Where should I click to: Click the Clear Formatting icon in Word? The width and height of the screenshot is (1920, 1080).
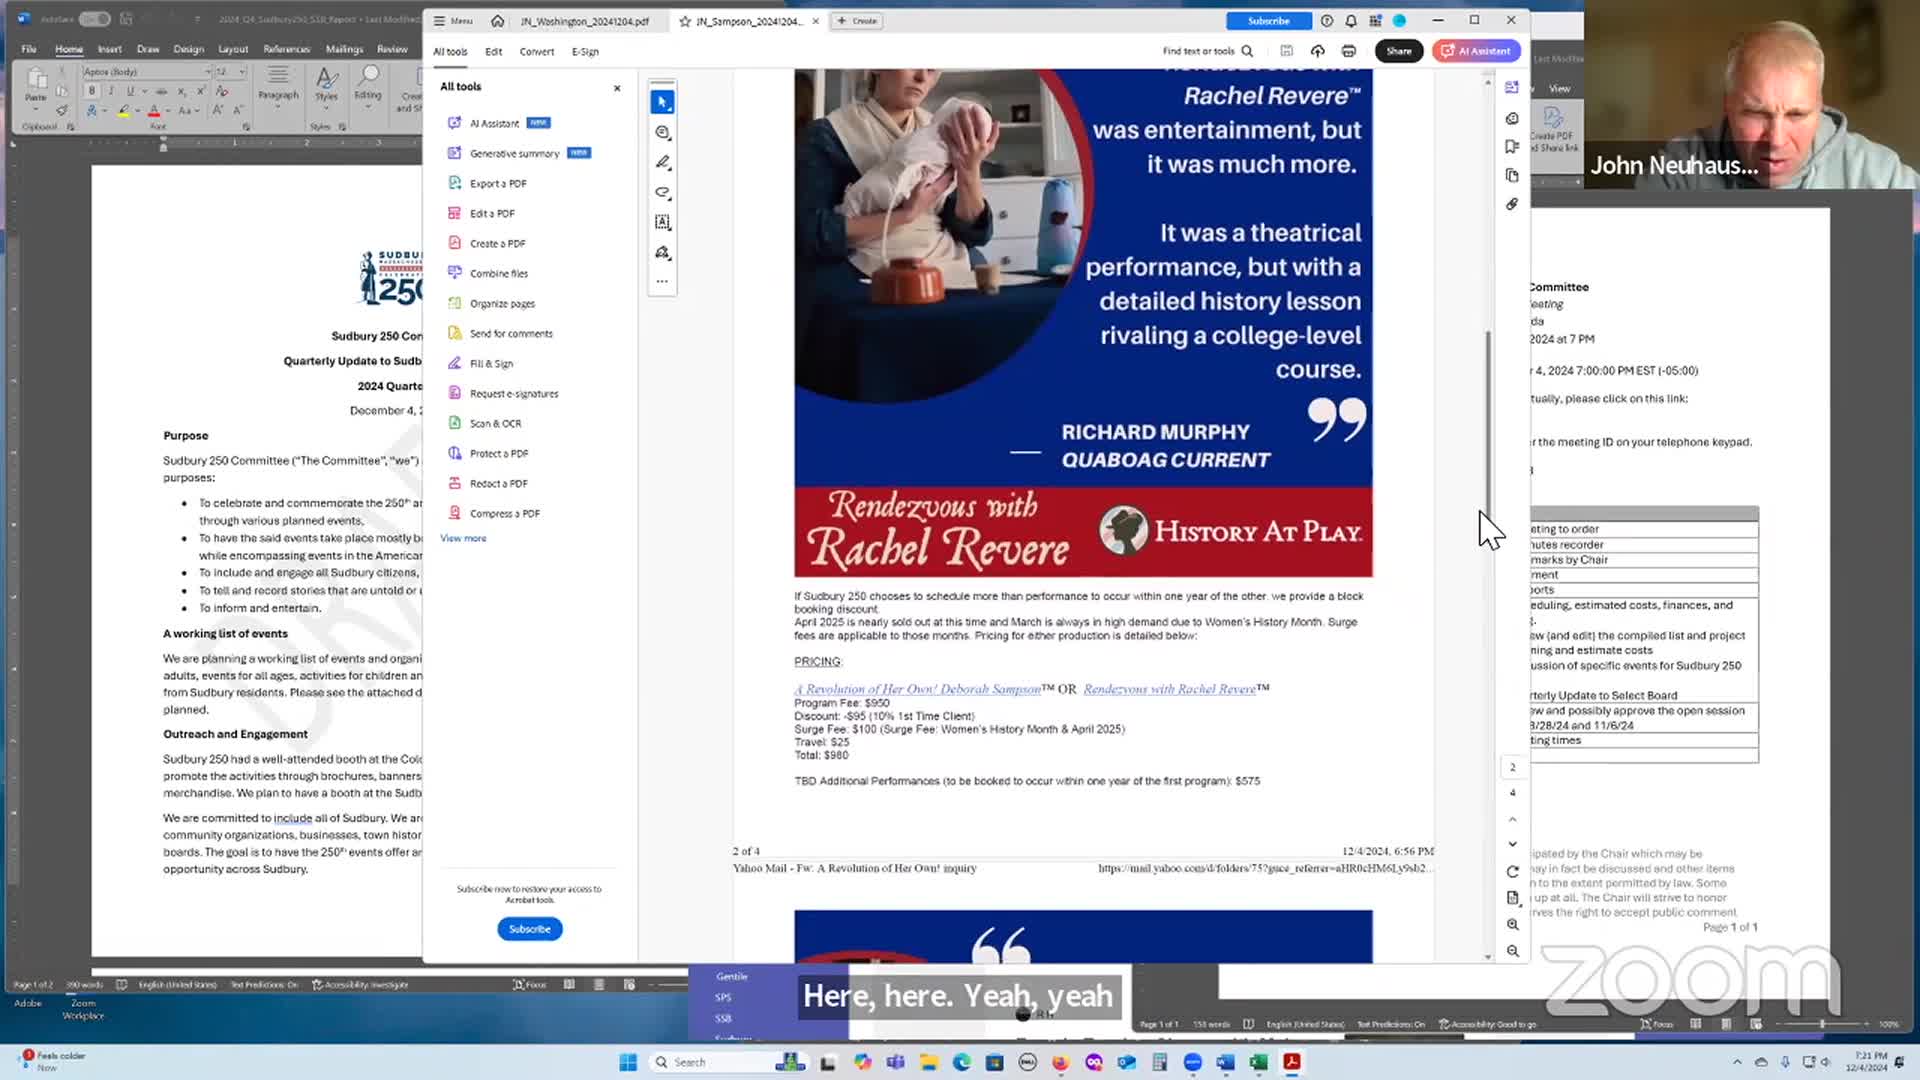222,91
